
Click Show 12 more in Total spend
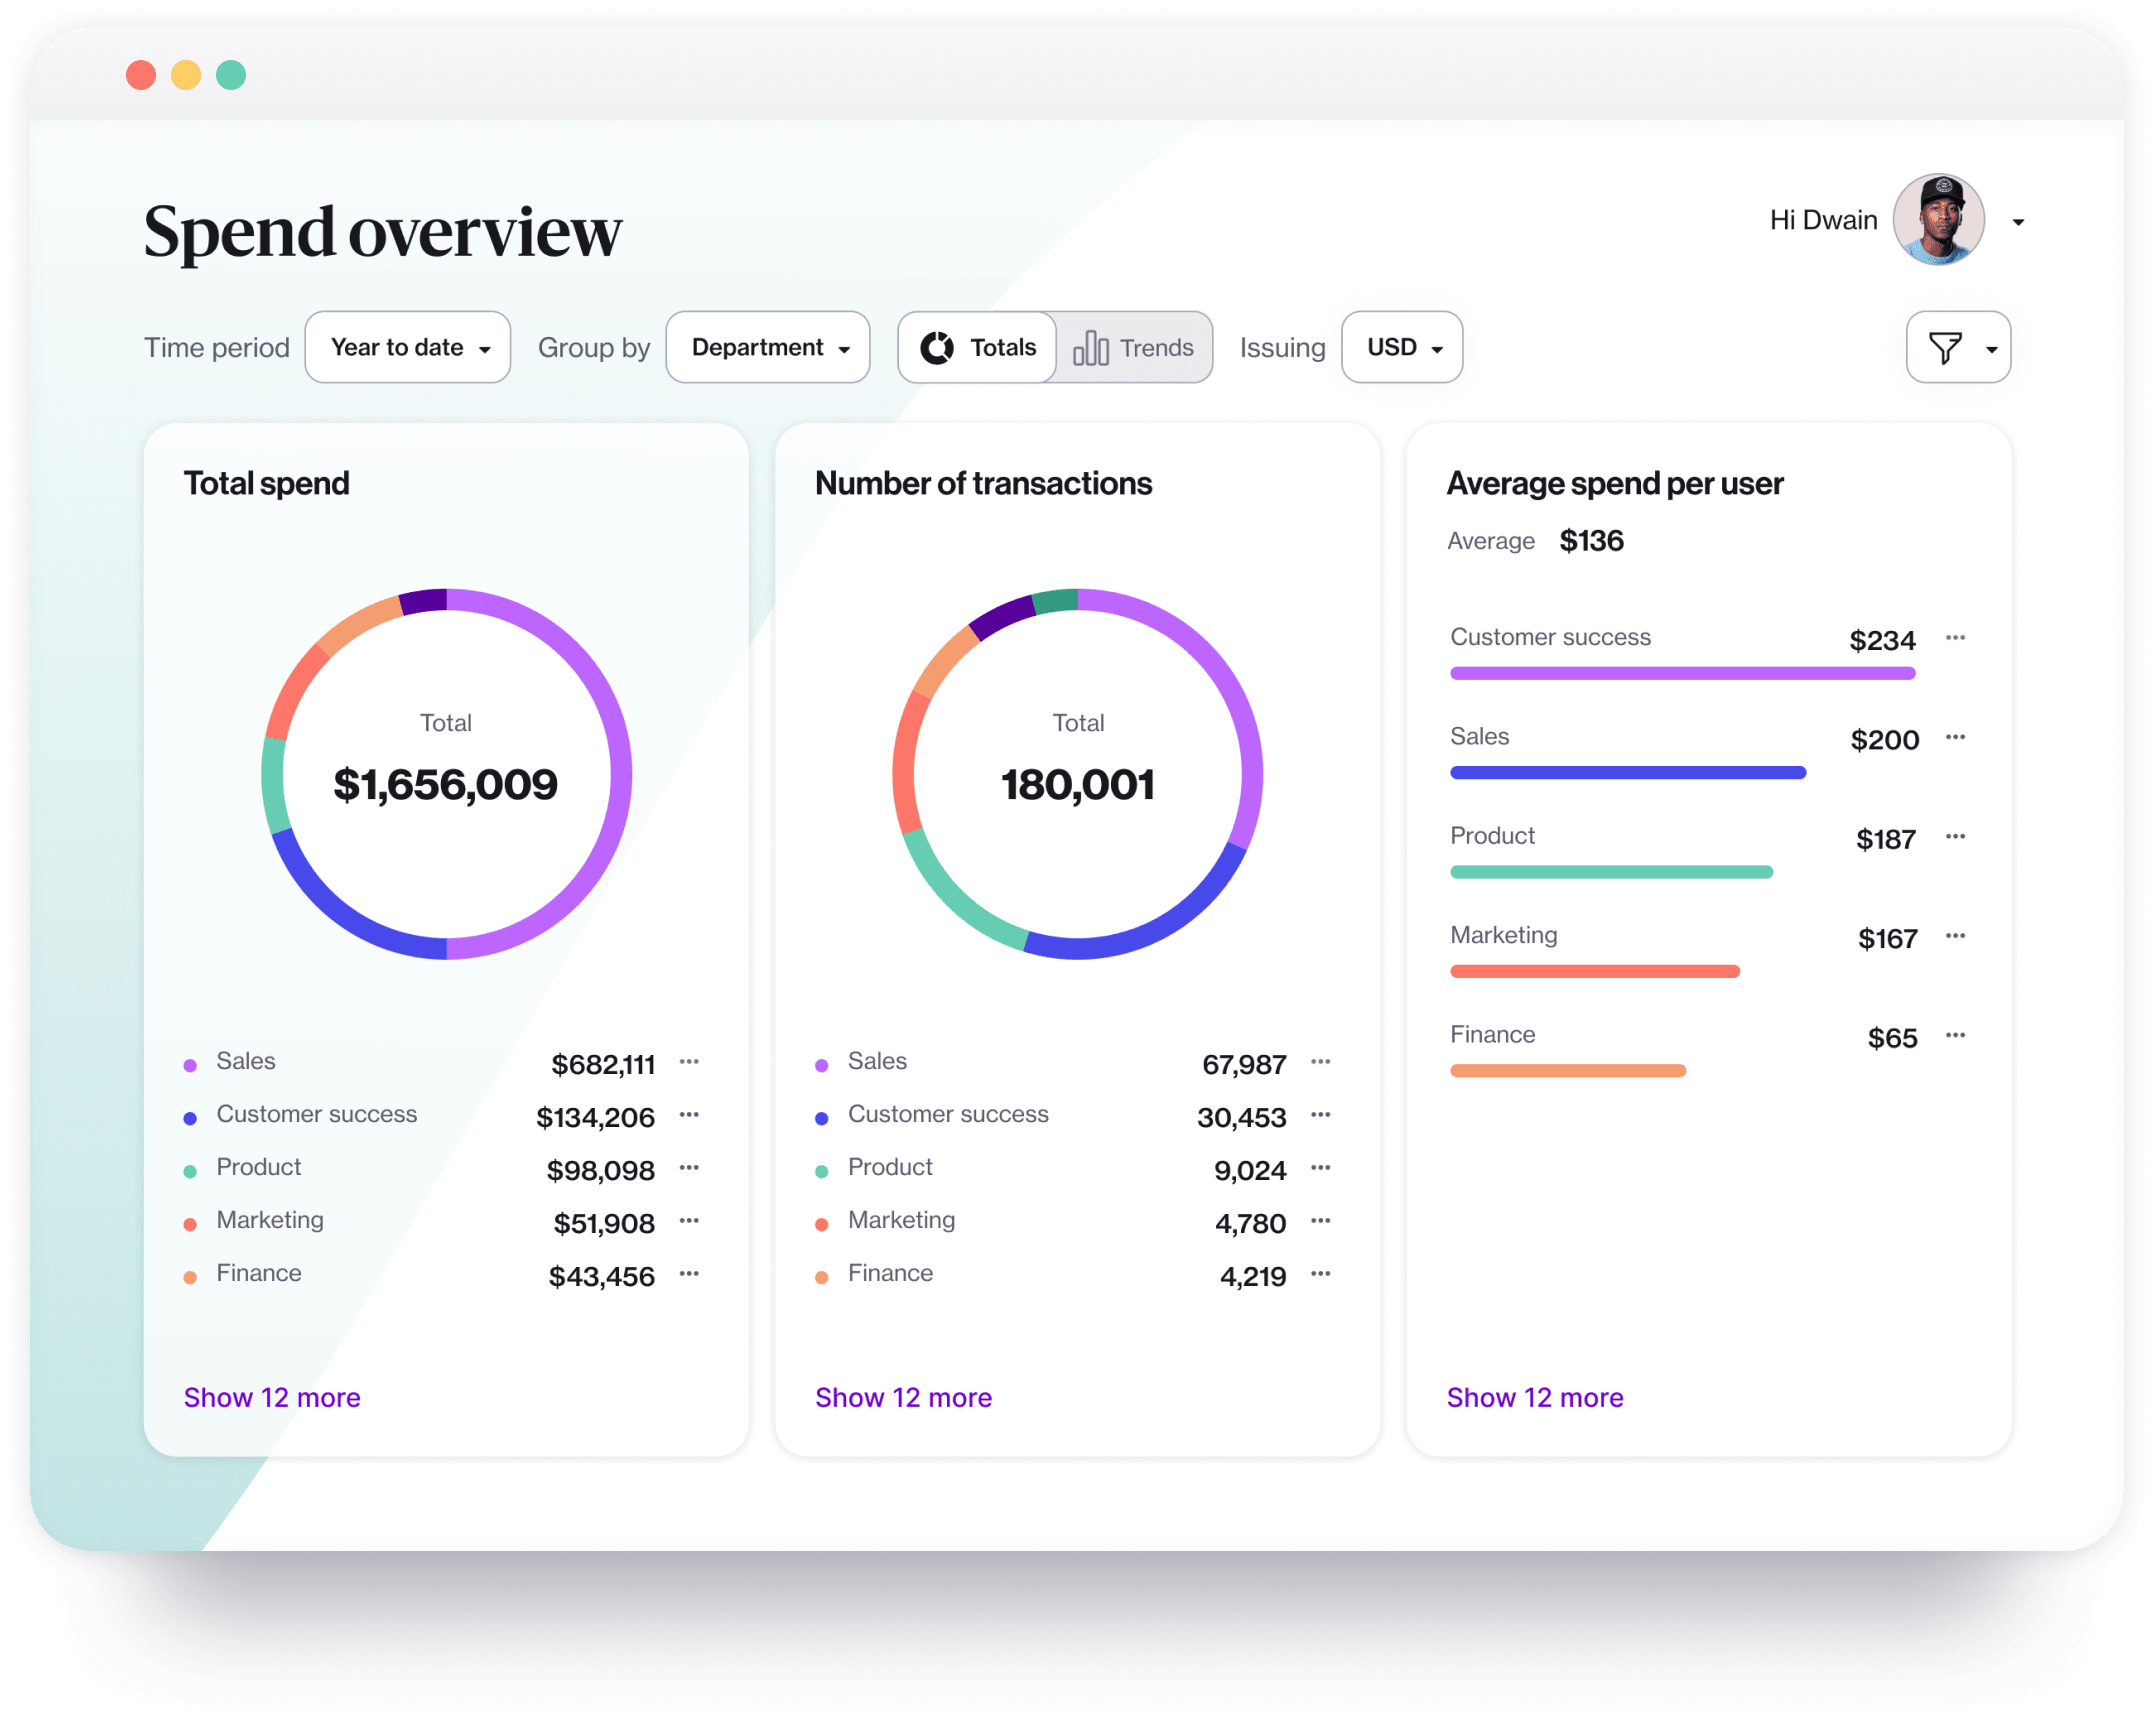[272, 1397]
